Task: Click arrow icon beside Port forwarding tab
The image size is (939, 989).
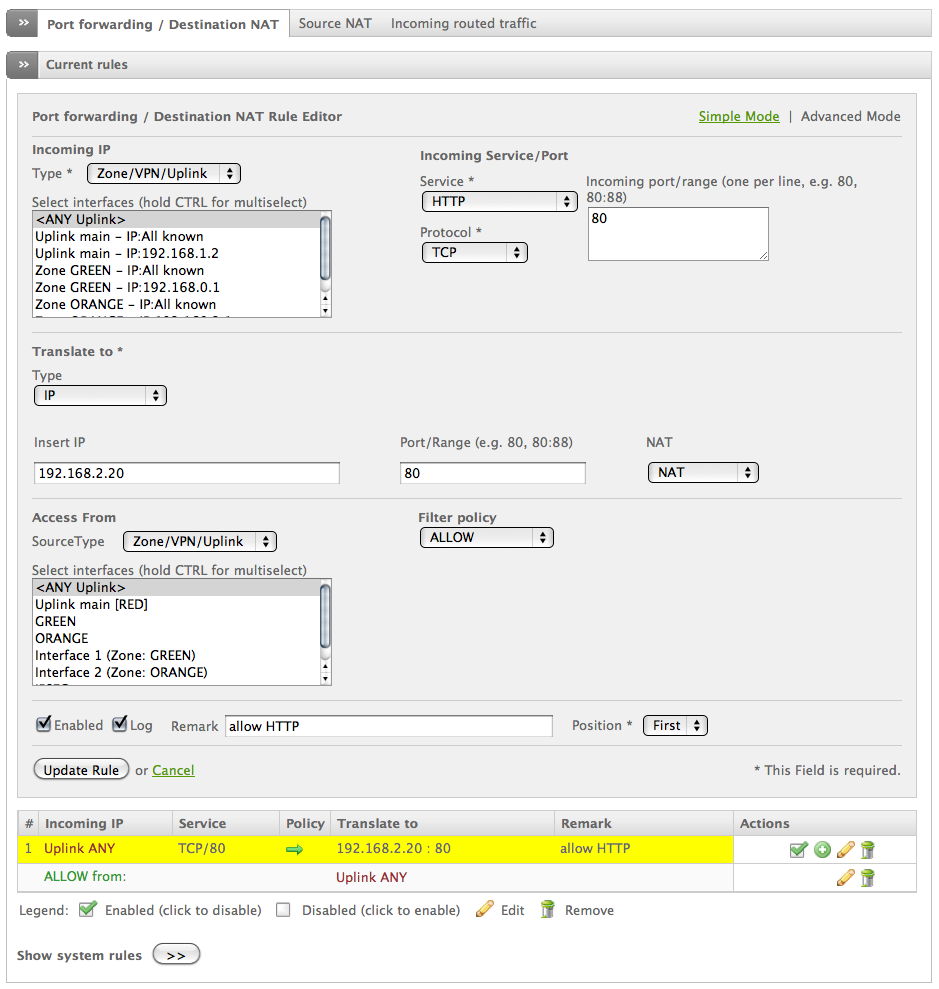Action: [23, 23]
